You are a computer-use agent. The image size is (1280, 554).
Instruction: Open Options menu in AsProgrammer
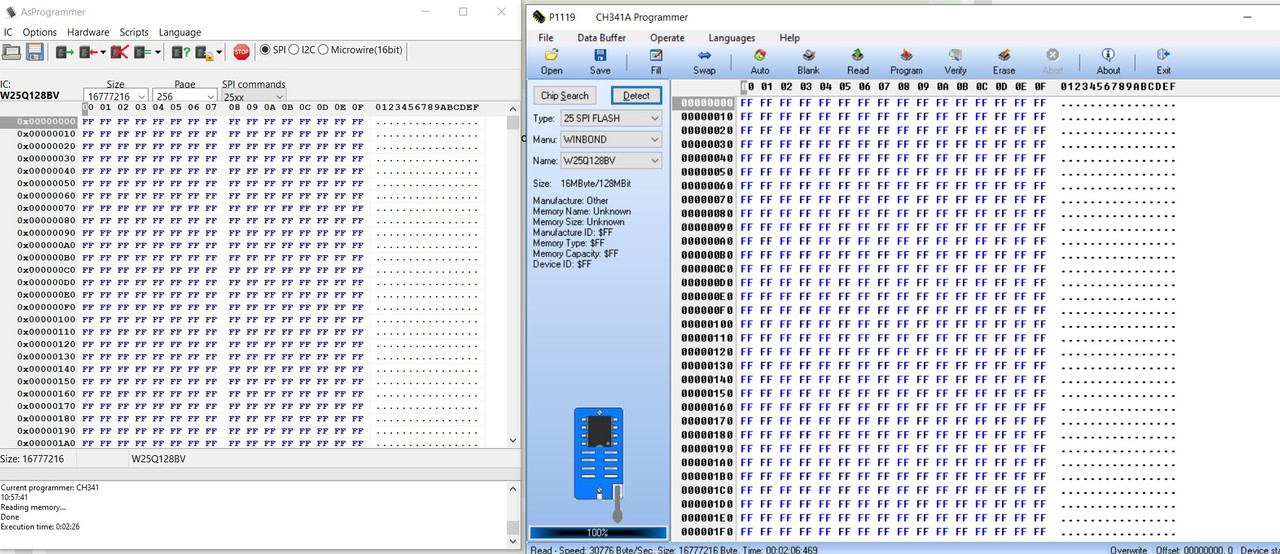pyautogui.click(x=40, y=32)
